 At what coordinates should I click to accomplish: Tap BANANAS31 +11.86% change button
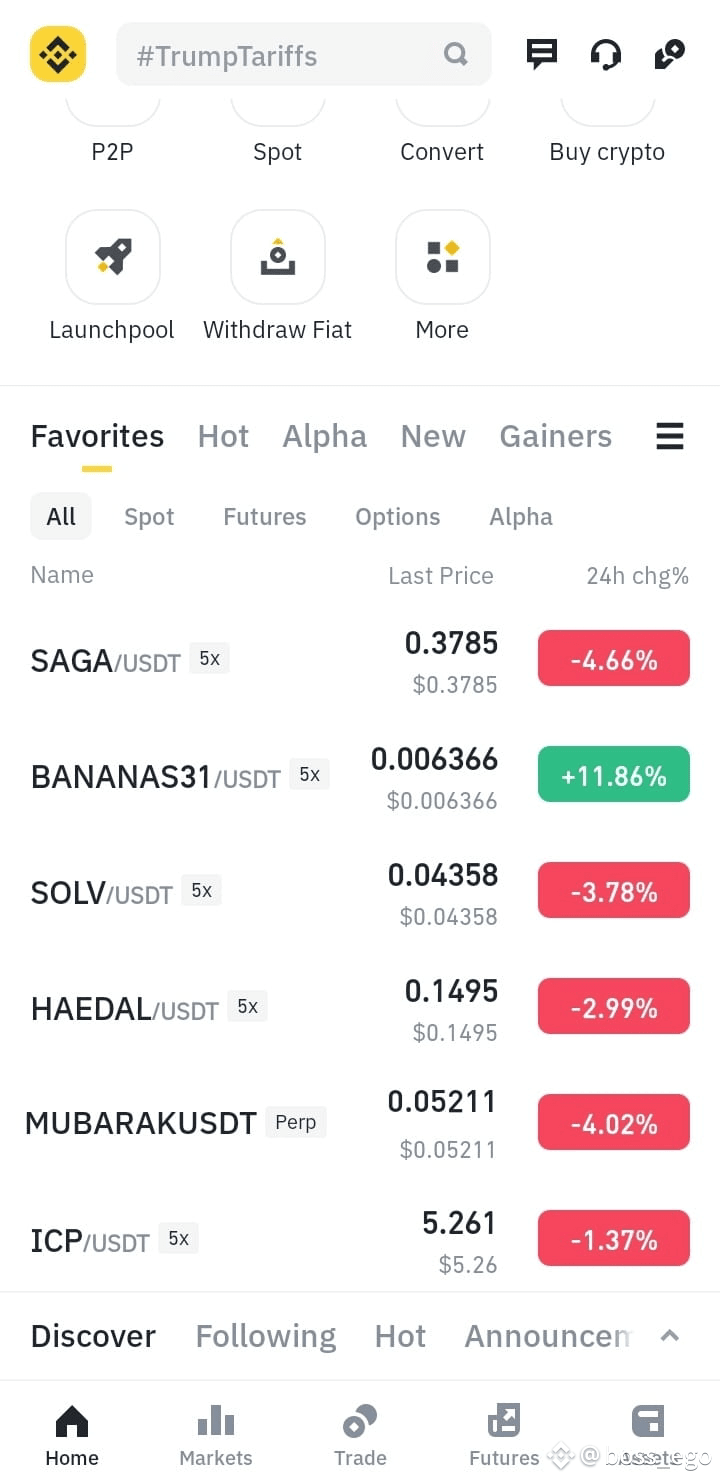(614, 775)
